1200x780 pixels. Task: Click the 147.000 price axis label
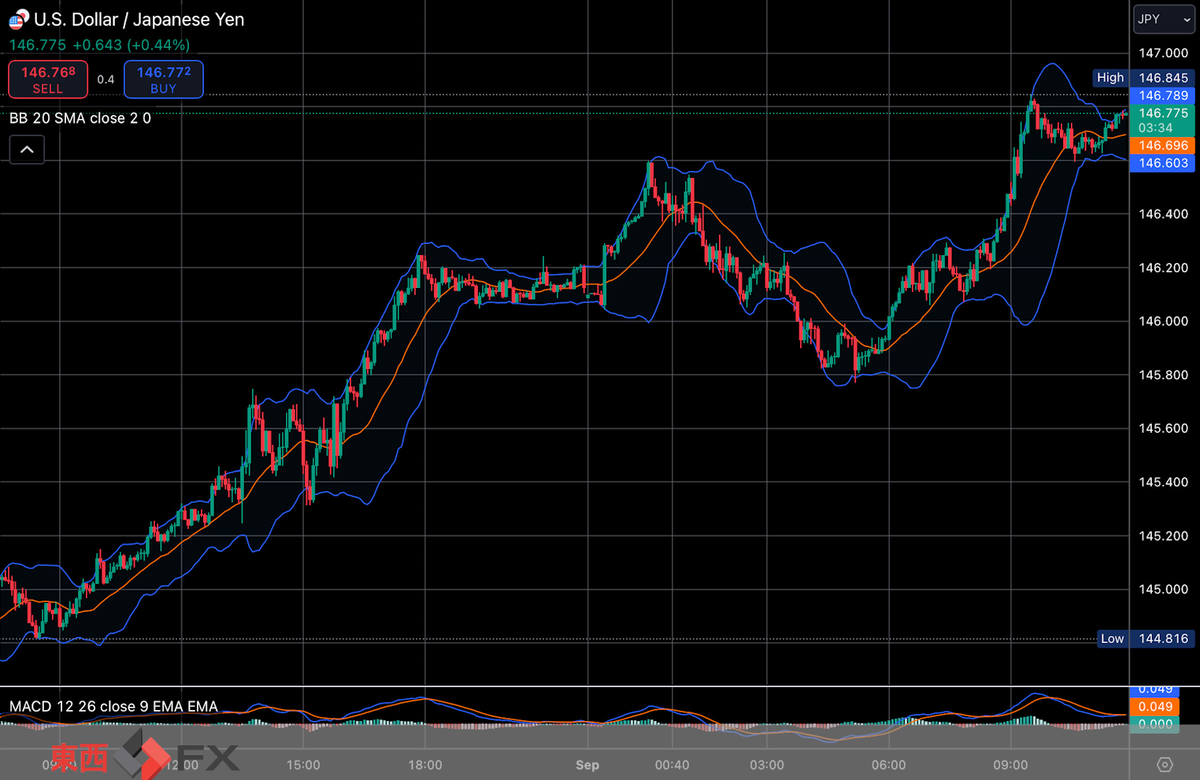click(1162, 53)
